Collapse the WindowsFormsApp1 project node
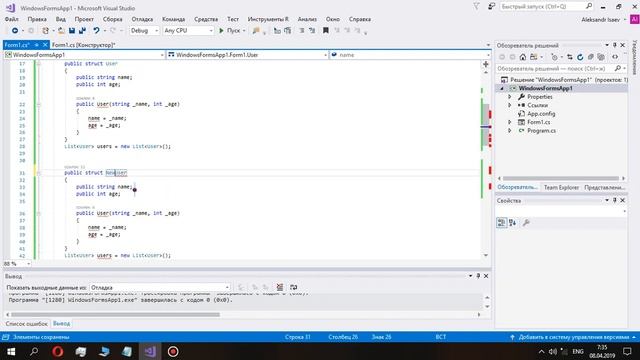 [x=502, y=89]
